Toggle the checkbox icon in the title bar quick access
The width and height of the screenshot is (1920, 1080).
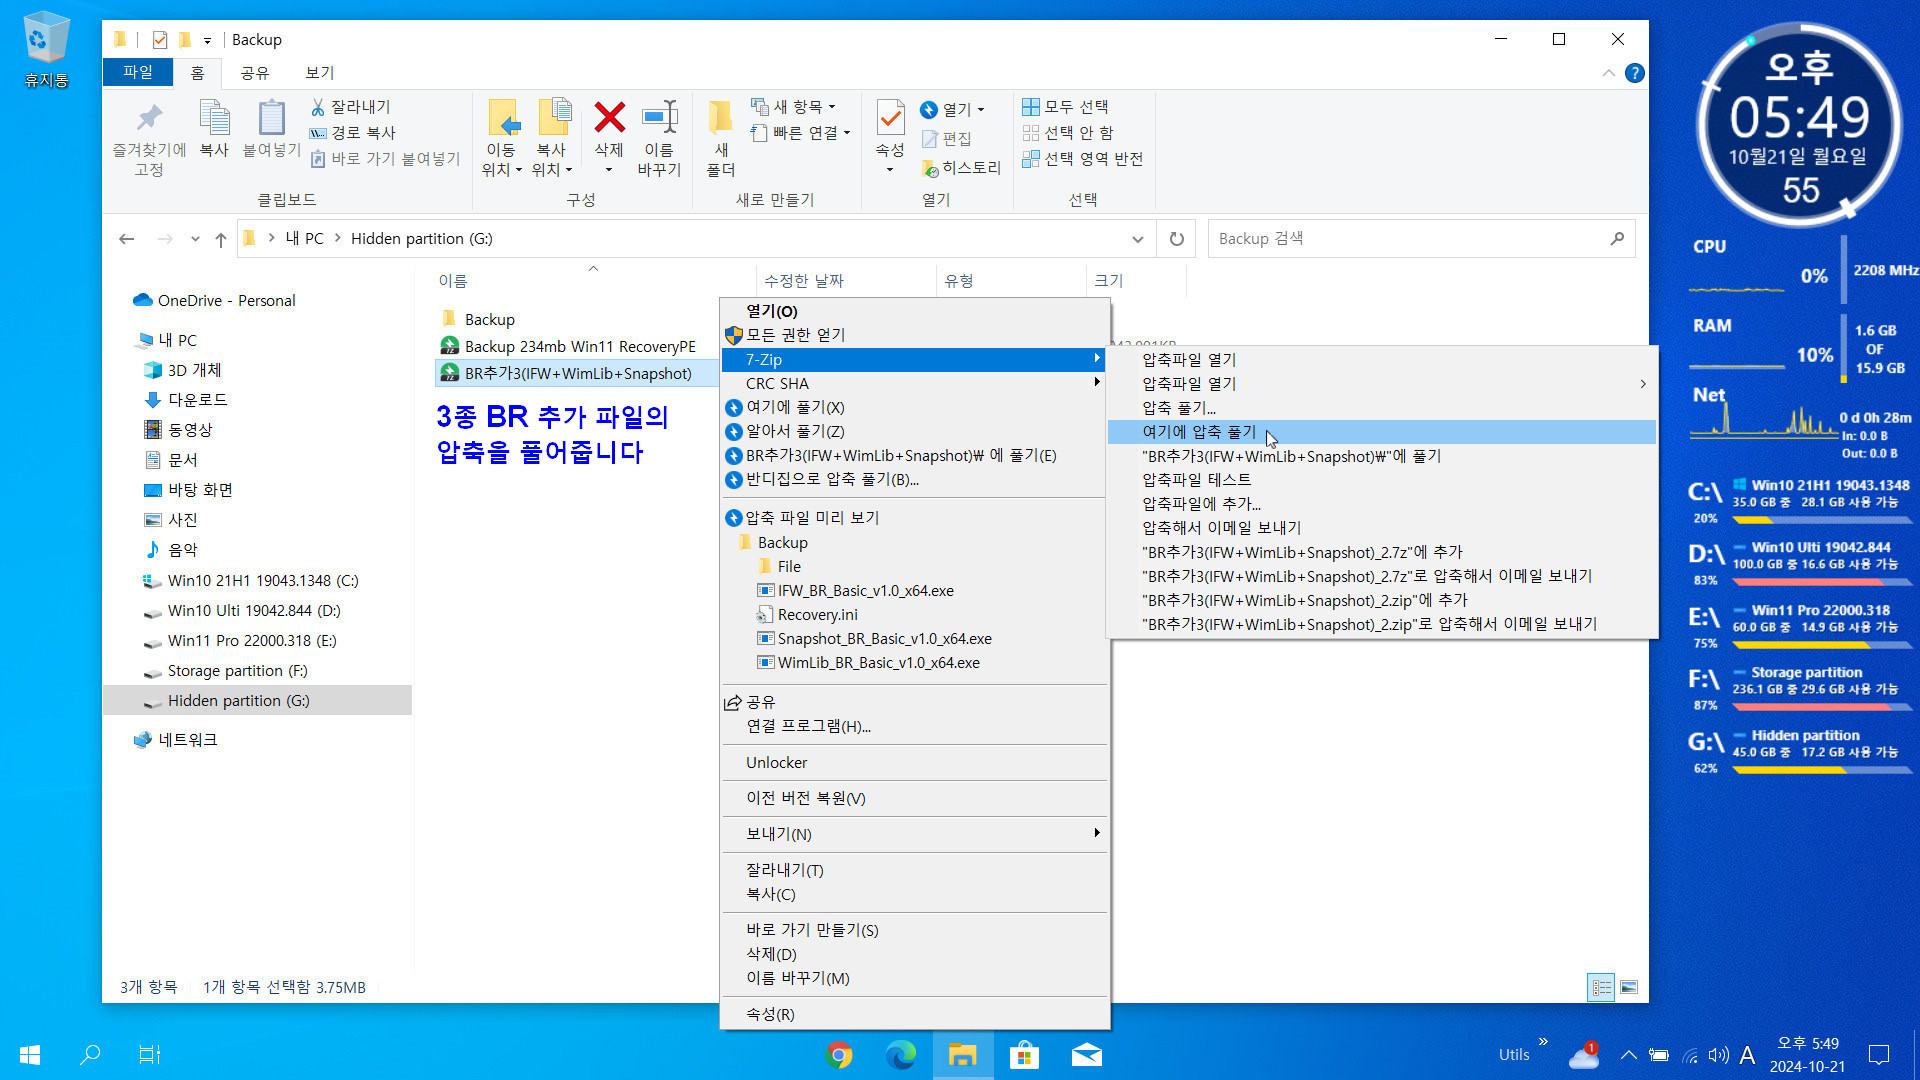click(x=159, y=40)
